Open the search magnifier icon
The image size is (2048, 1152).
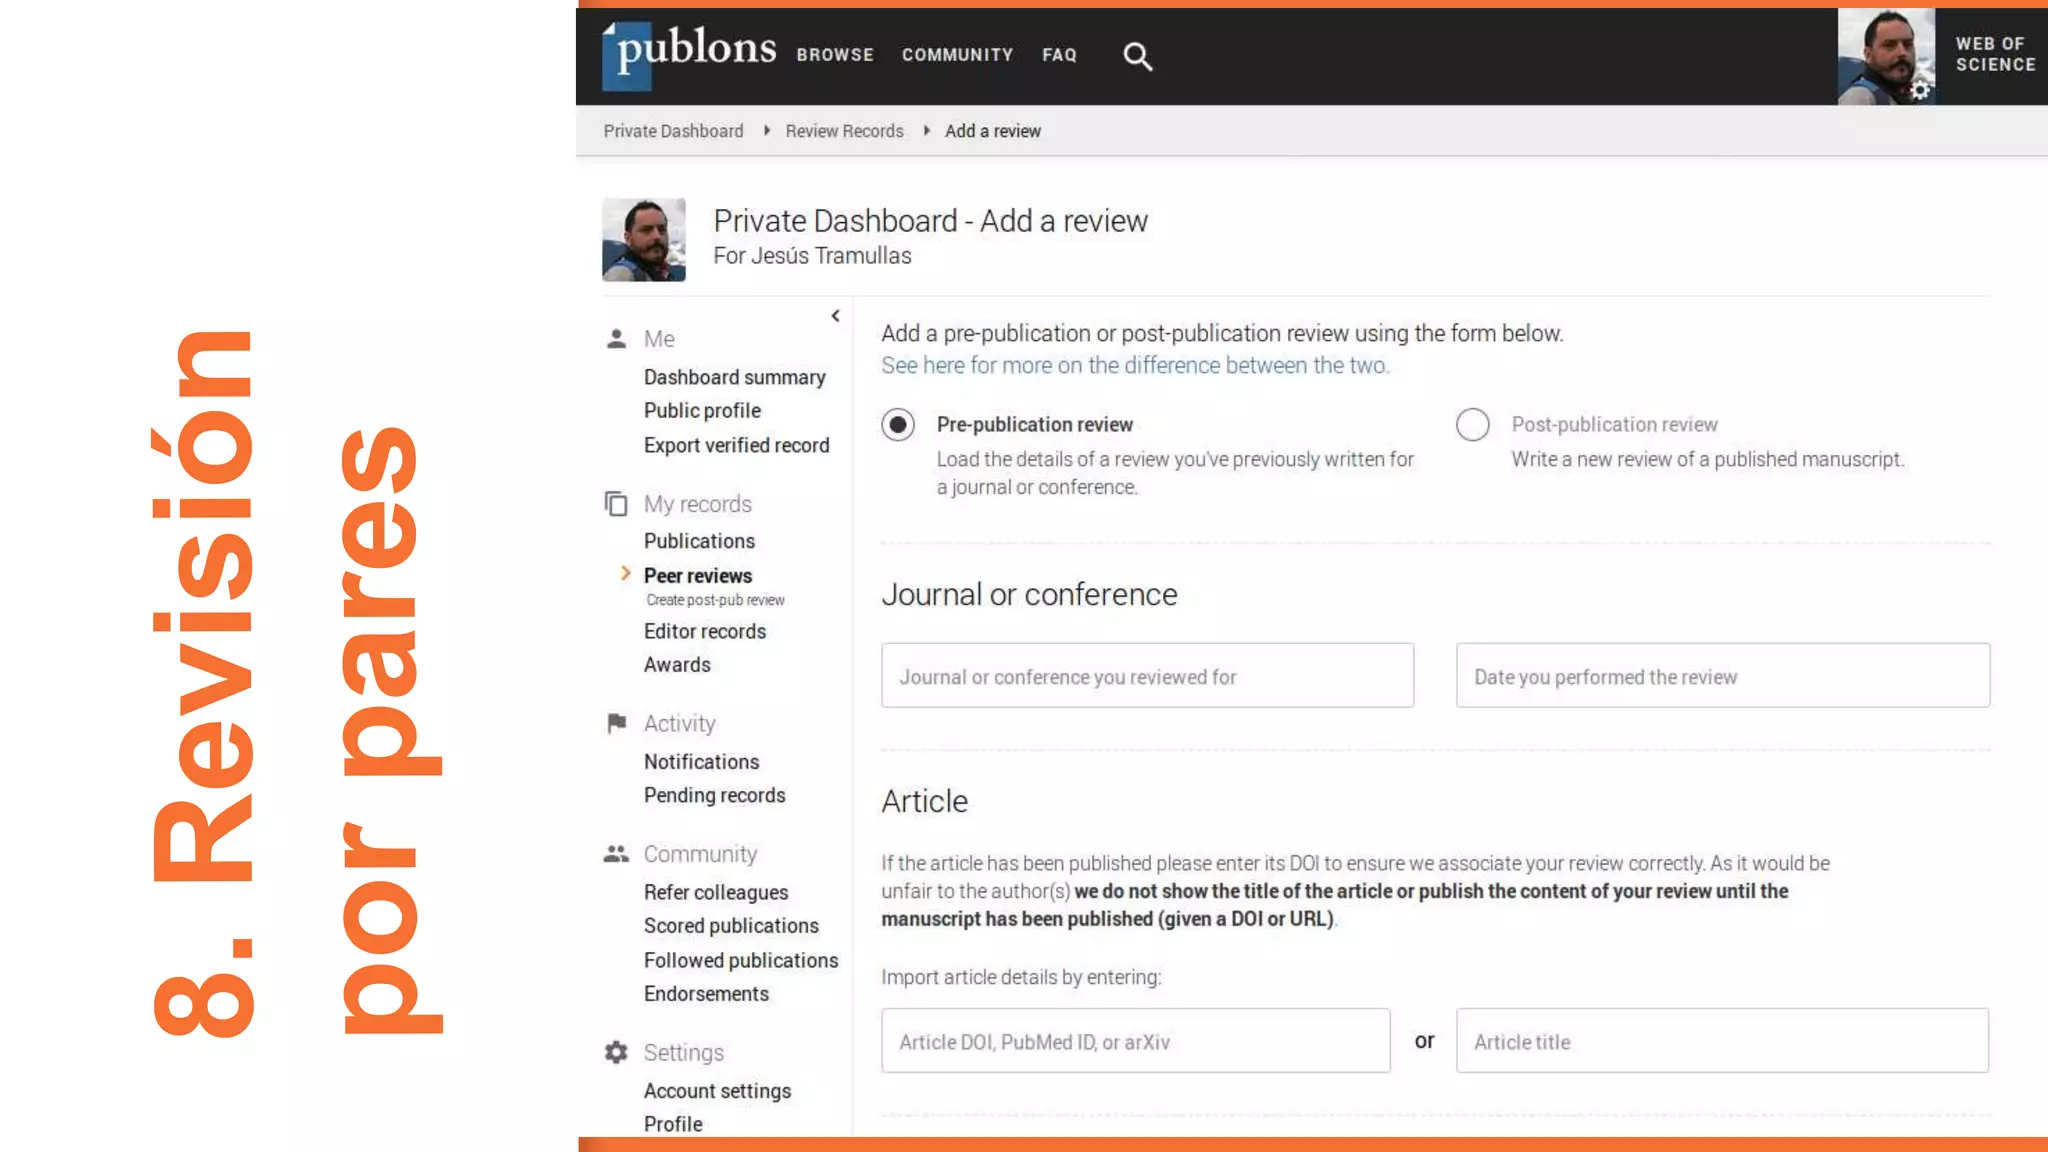[x=1137, y=56]
